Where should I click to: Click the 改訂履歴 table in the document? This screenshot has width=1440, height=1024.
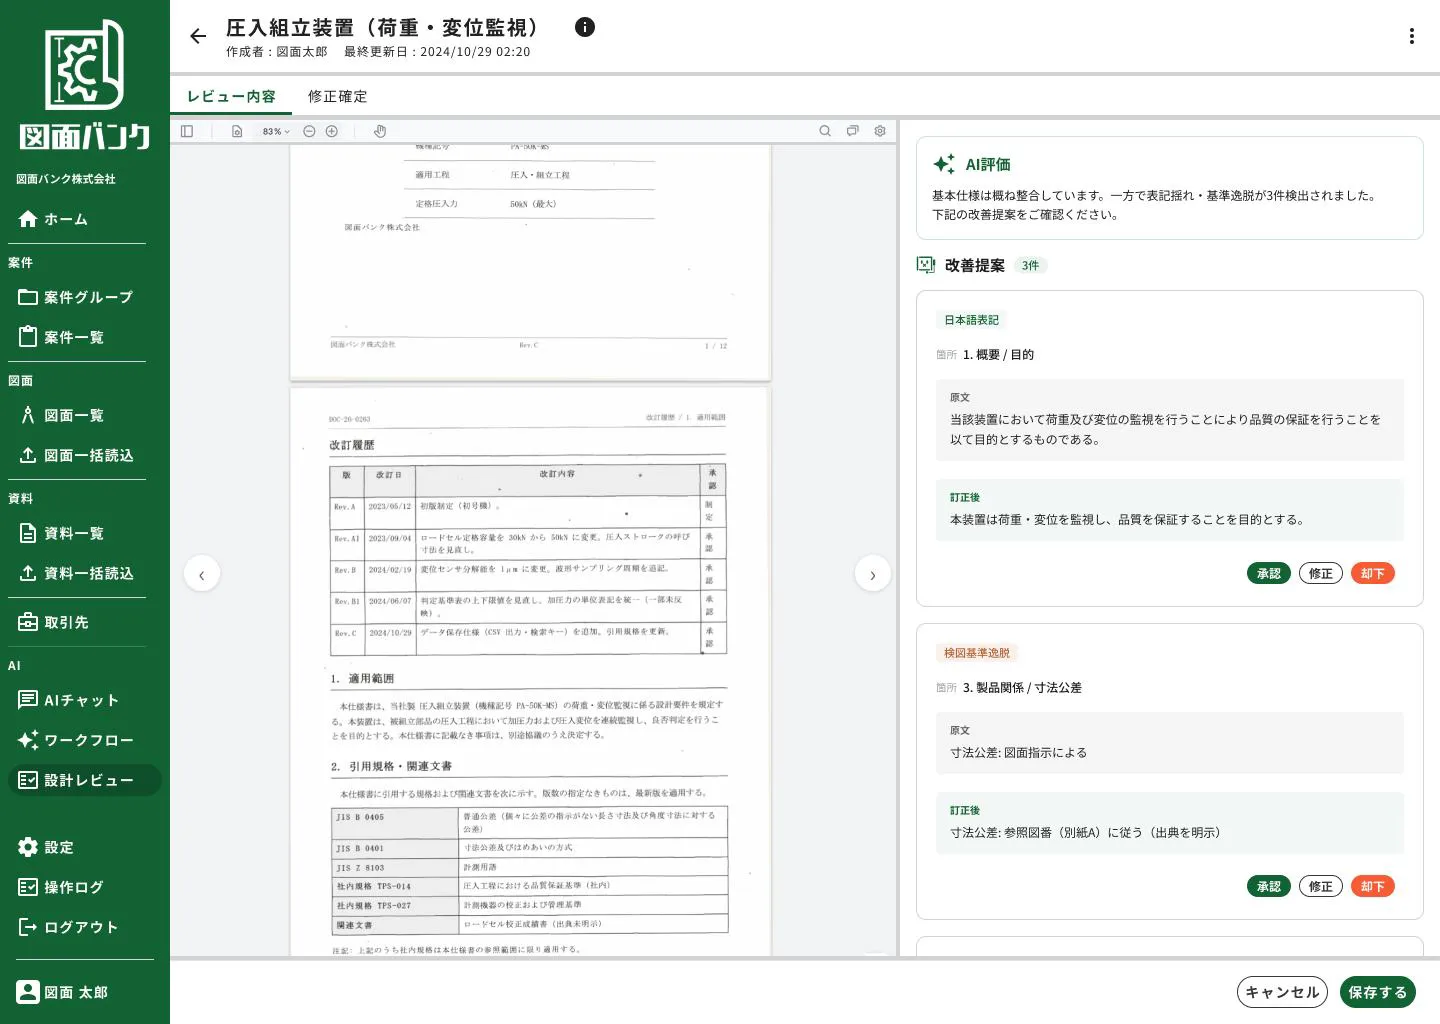coord(528,558)
